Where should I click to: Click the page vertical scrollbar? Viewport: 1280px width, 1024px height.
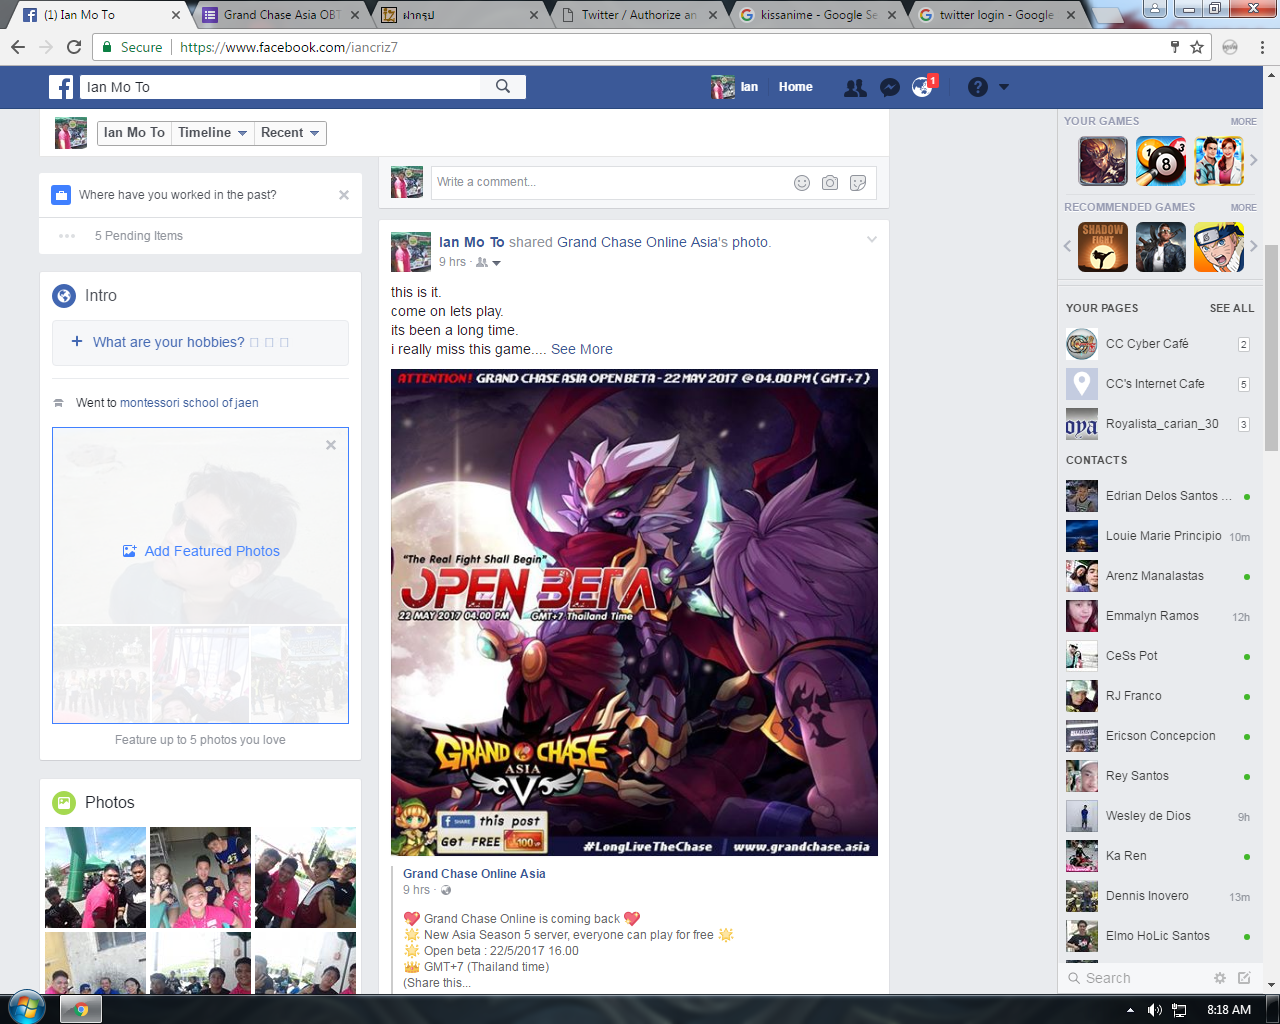[x=1272, y=348]
